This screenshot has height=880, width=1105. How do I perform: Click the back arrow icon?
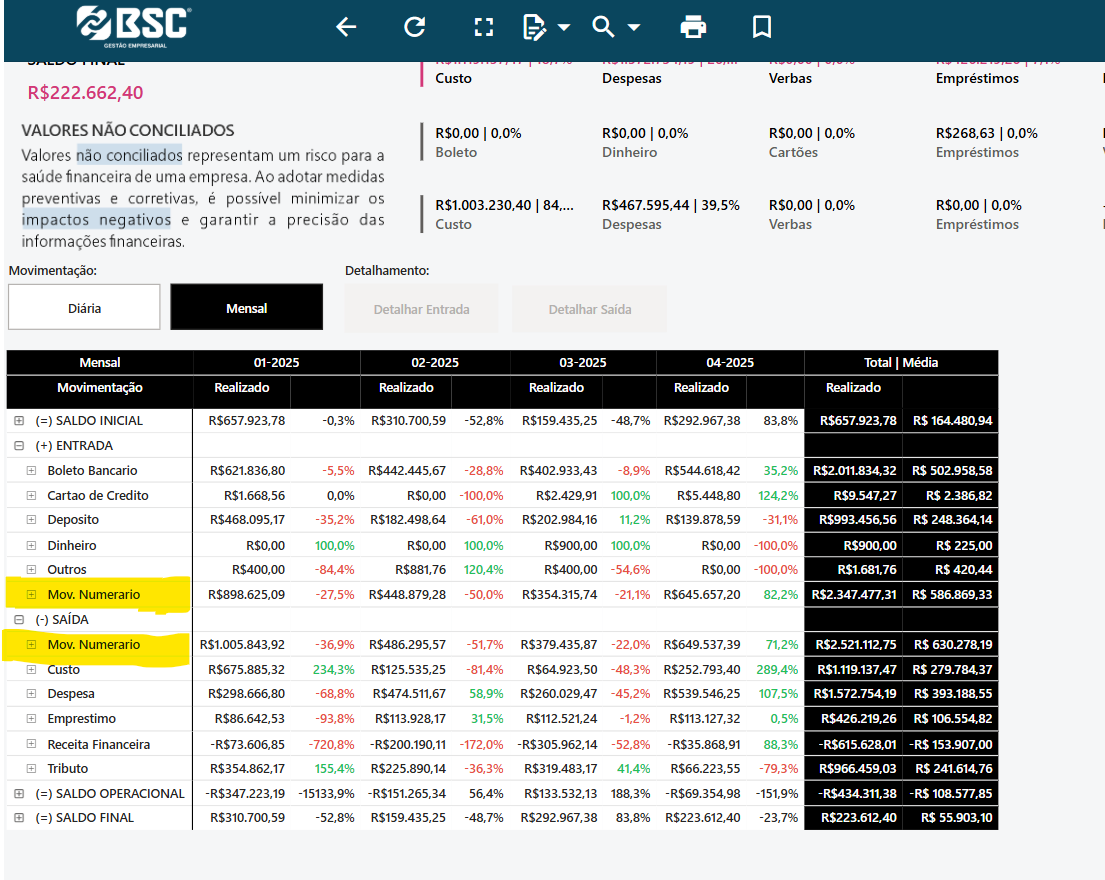tap(345, 27)
